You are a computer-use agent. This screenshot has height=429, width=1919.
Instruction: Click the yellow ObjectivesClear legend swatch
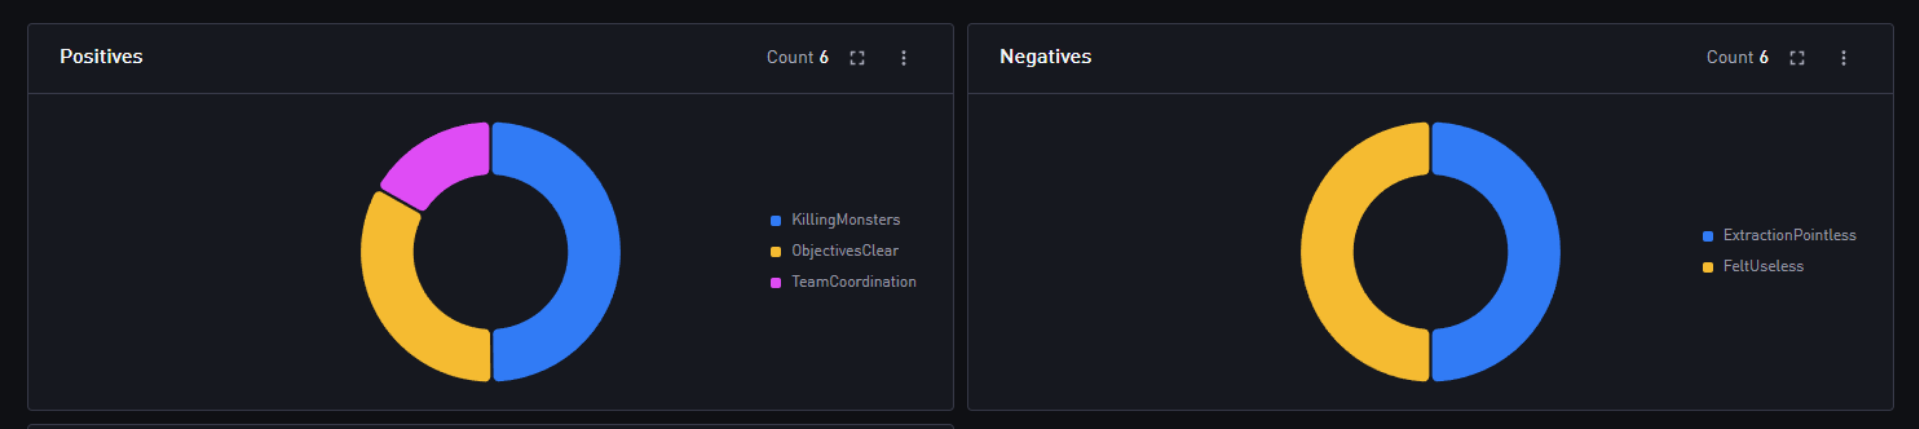(776, 252)
